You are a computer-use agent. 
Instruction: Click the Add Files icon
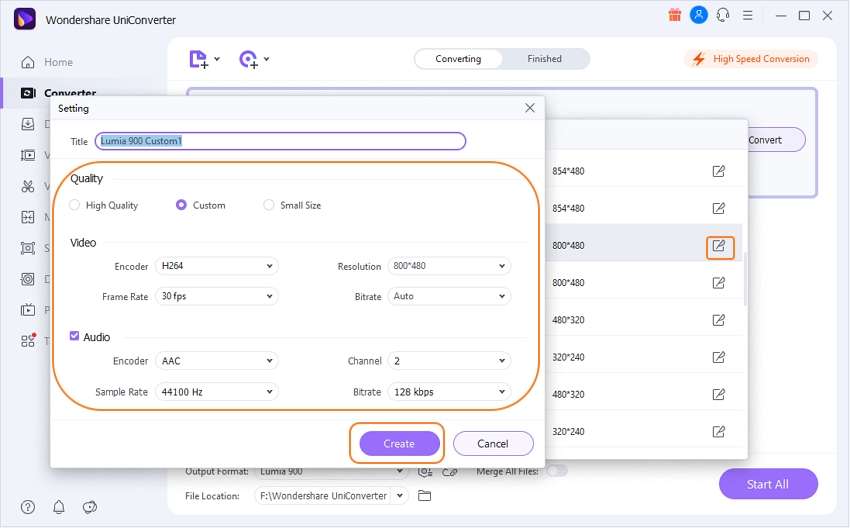(198, 59)
